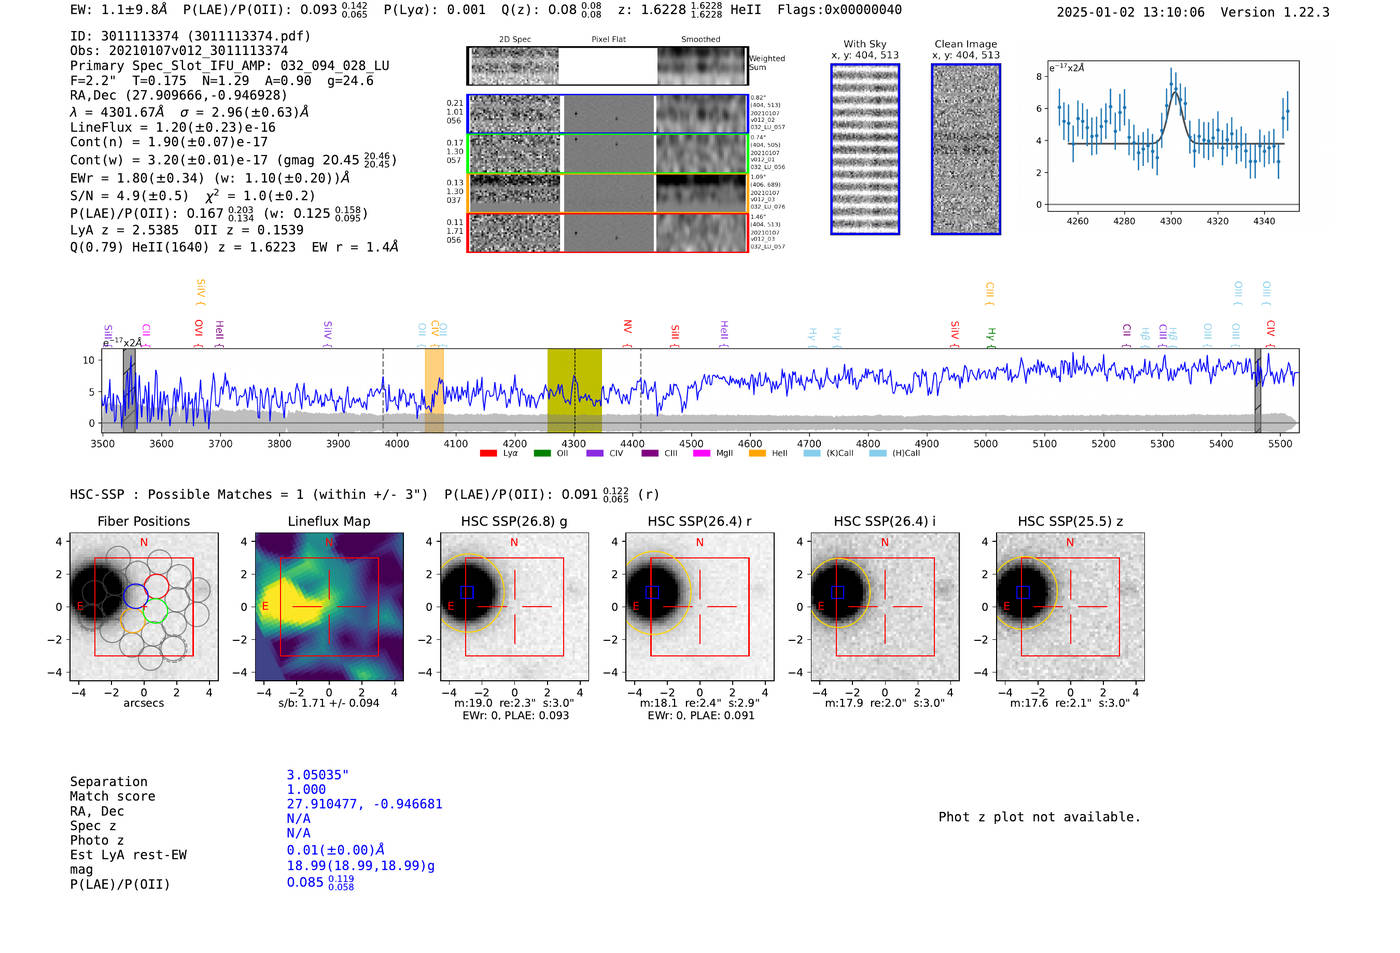Click the 'EWr: 0, PLAE: 0.091' caption
The image size is (1400, 953).
pos(701,715)
